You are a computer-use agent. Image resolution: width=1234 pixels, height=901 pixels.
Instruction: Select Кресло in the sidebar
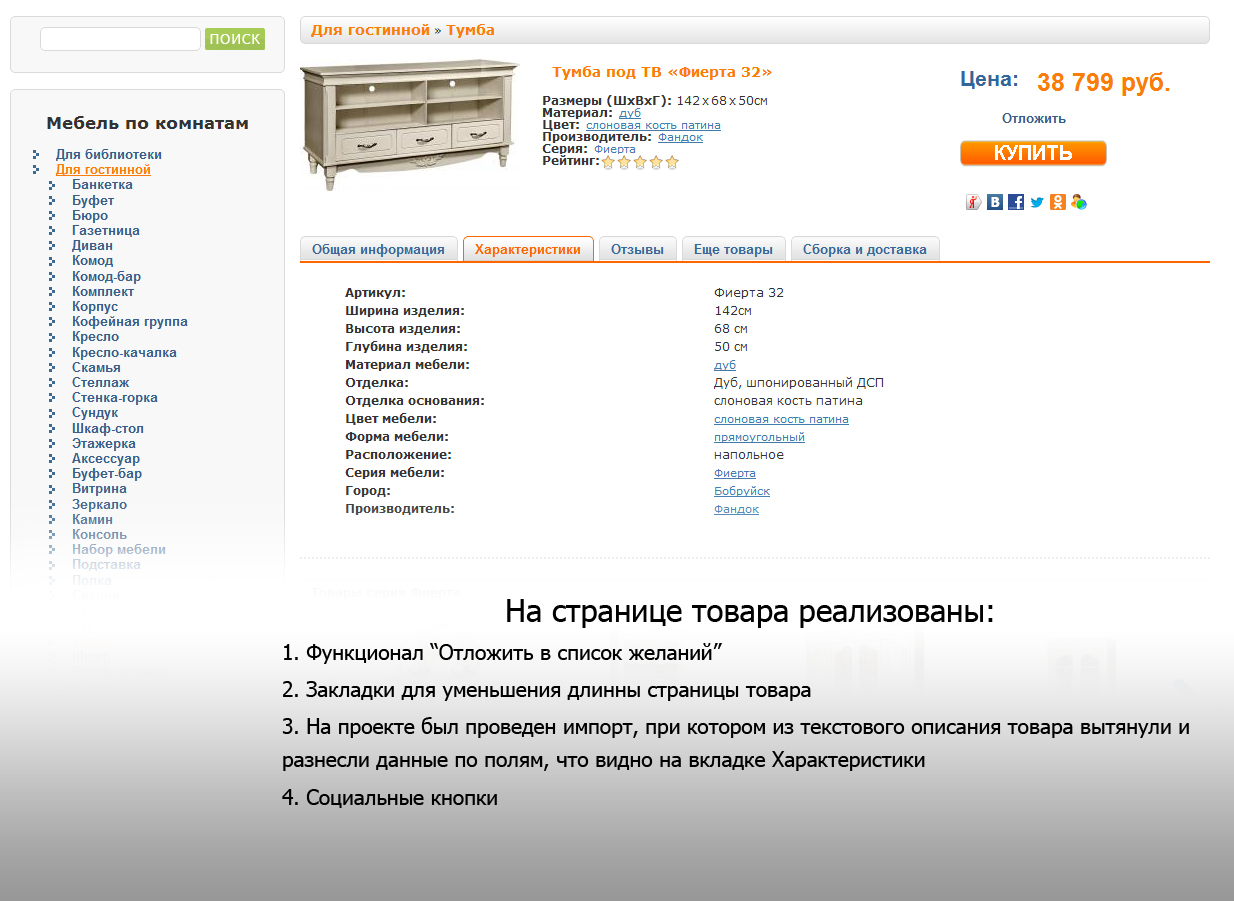[95, 336]
